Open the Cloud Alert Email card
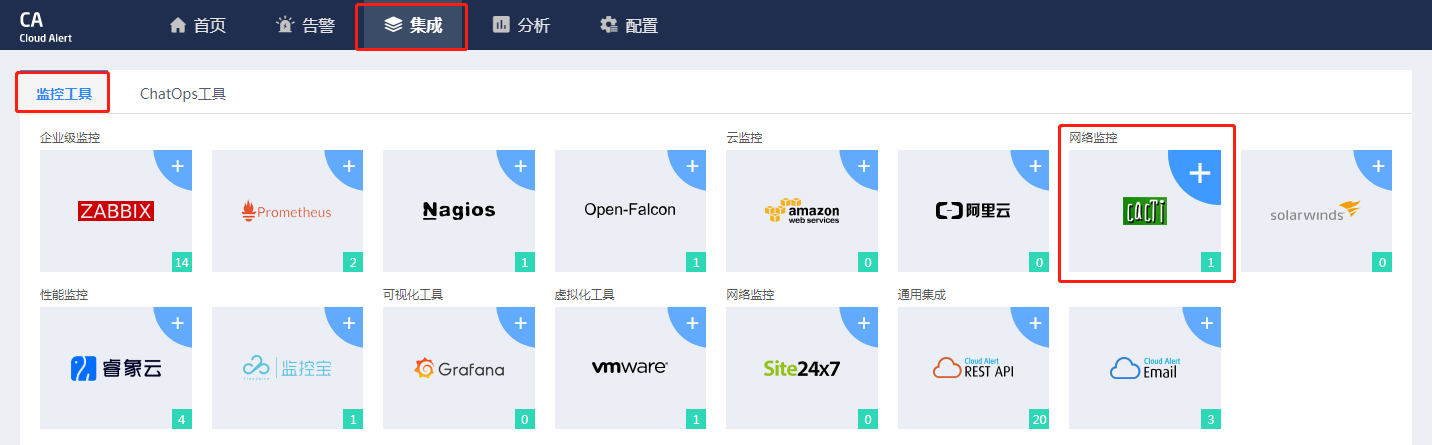 (x=1145, y=368)
